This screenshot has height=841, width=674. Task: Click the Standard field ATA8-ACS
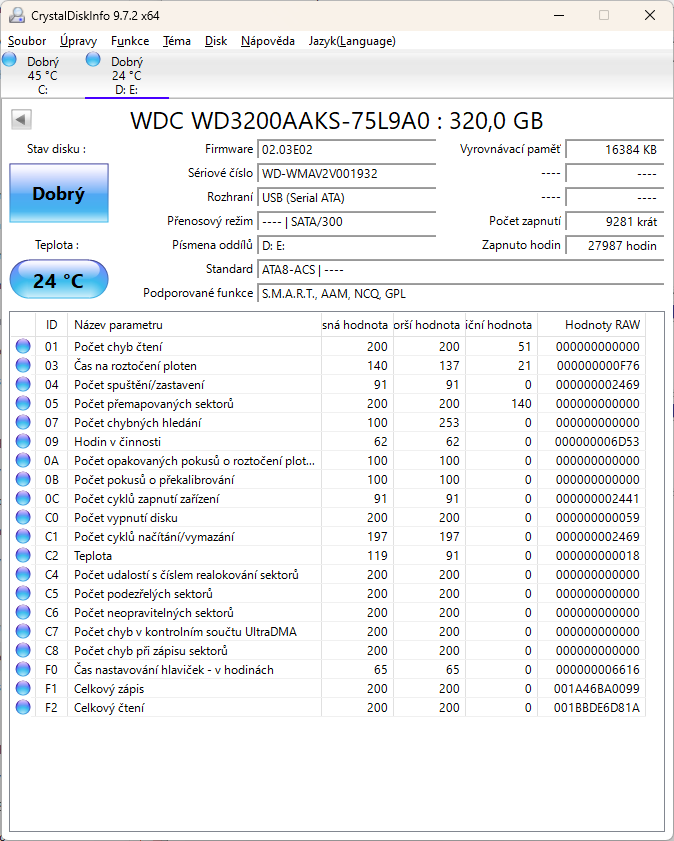pyautogui.click(x=461, y=270)
